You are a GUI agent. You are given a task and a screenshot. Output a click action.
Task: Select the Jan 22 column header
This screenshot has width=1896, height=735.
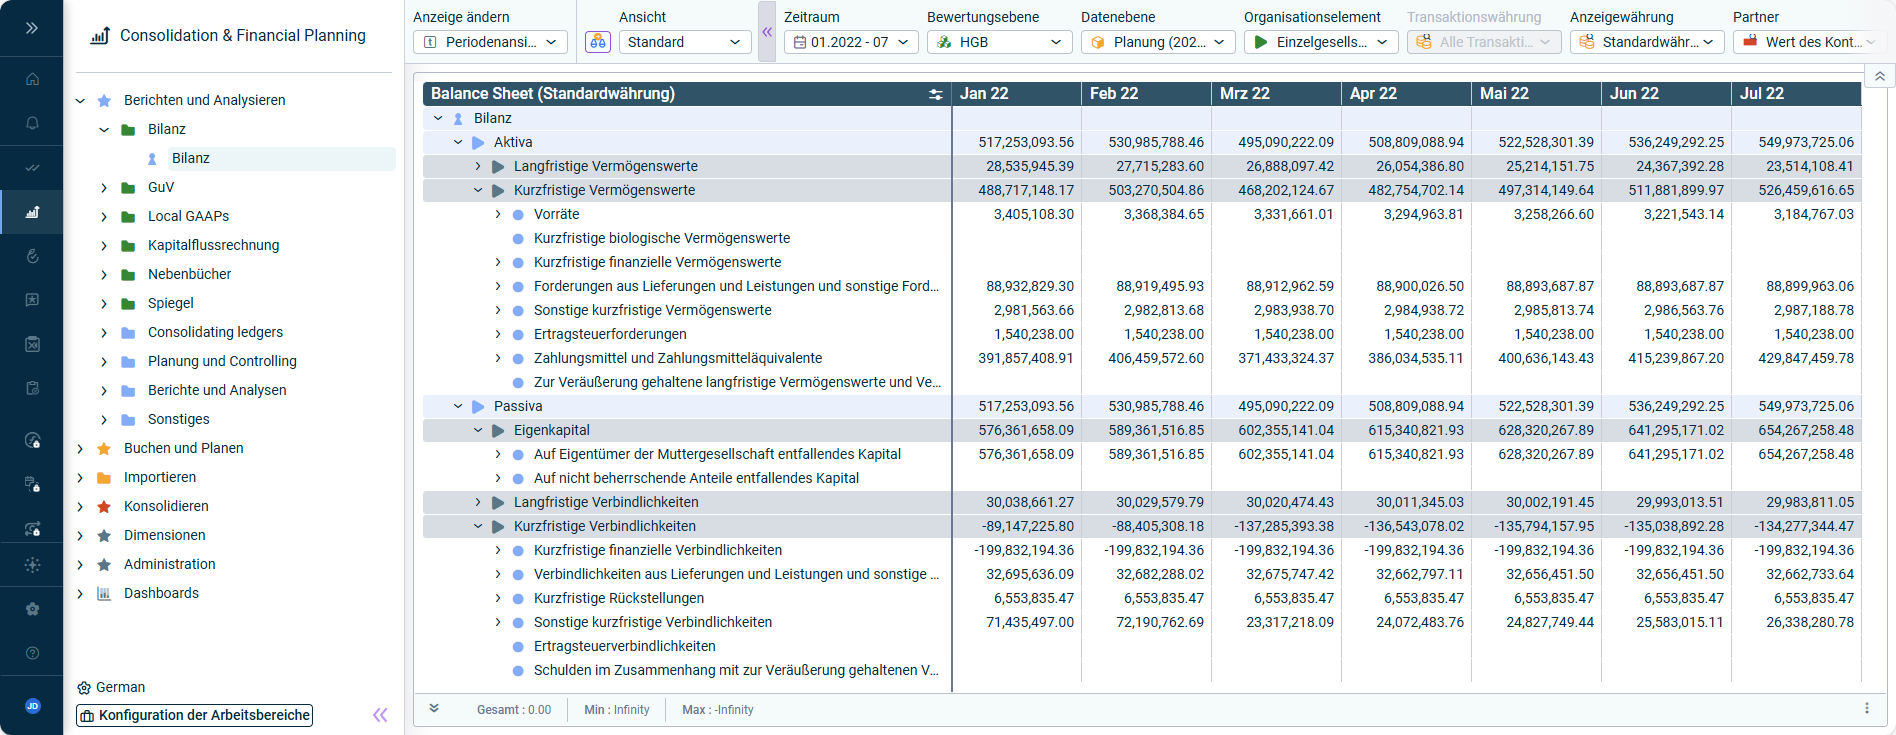coord(1016,94)
